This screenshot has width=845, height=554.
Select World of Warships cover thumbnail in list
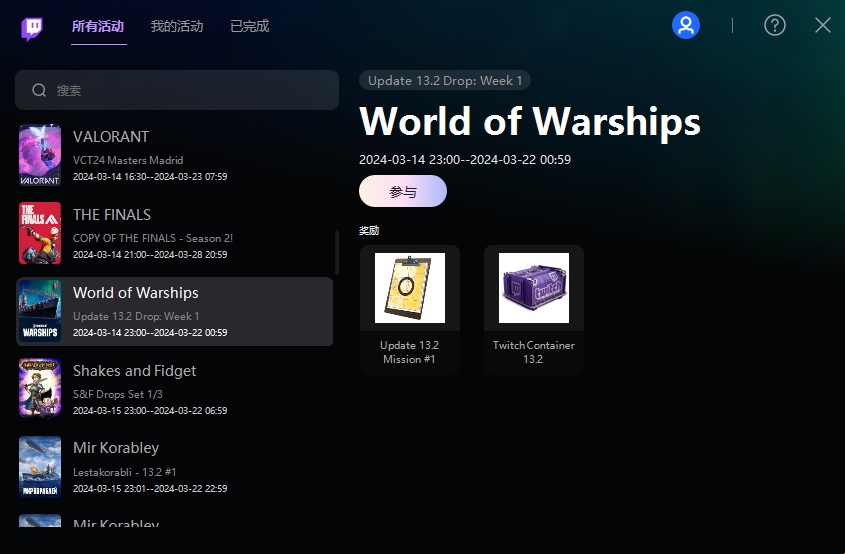tap(40, 311)
